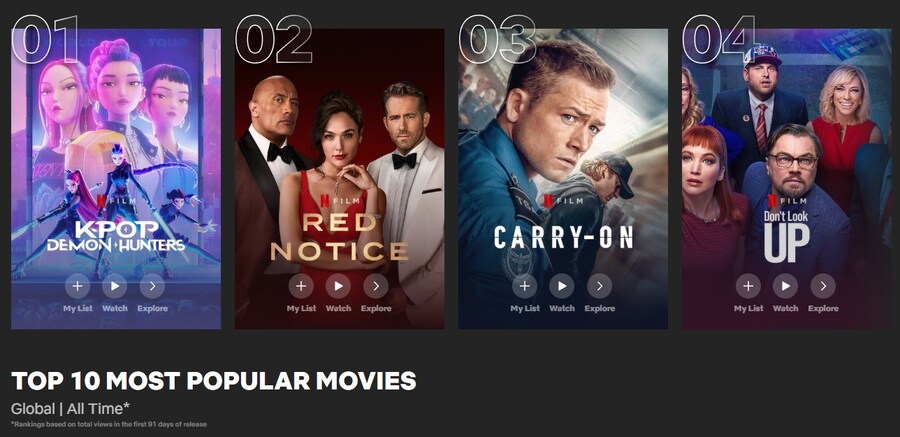Play Carry-On using Watch icon
900x437 pixels.
(x=562, y=286)
